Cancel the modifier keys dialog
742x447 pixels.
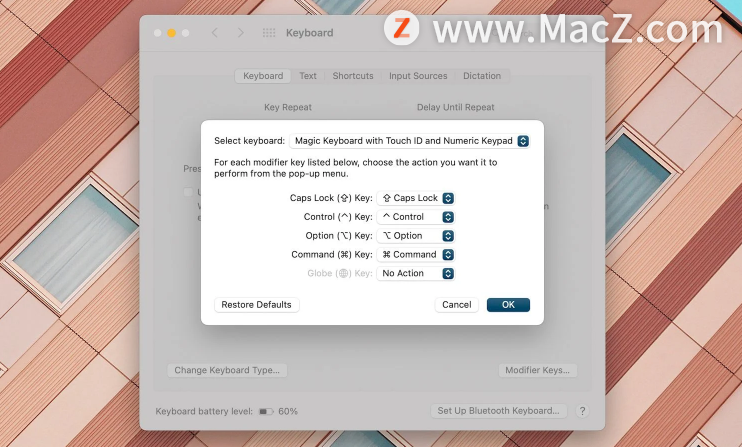457,305
